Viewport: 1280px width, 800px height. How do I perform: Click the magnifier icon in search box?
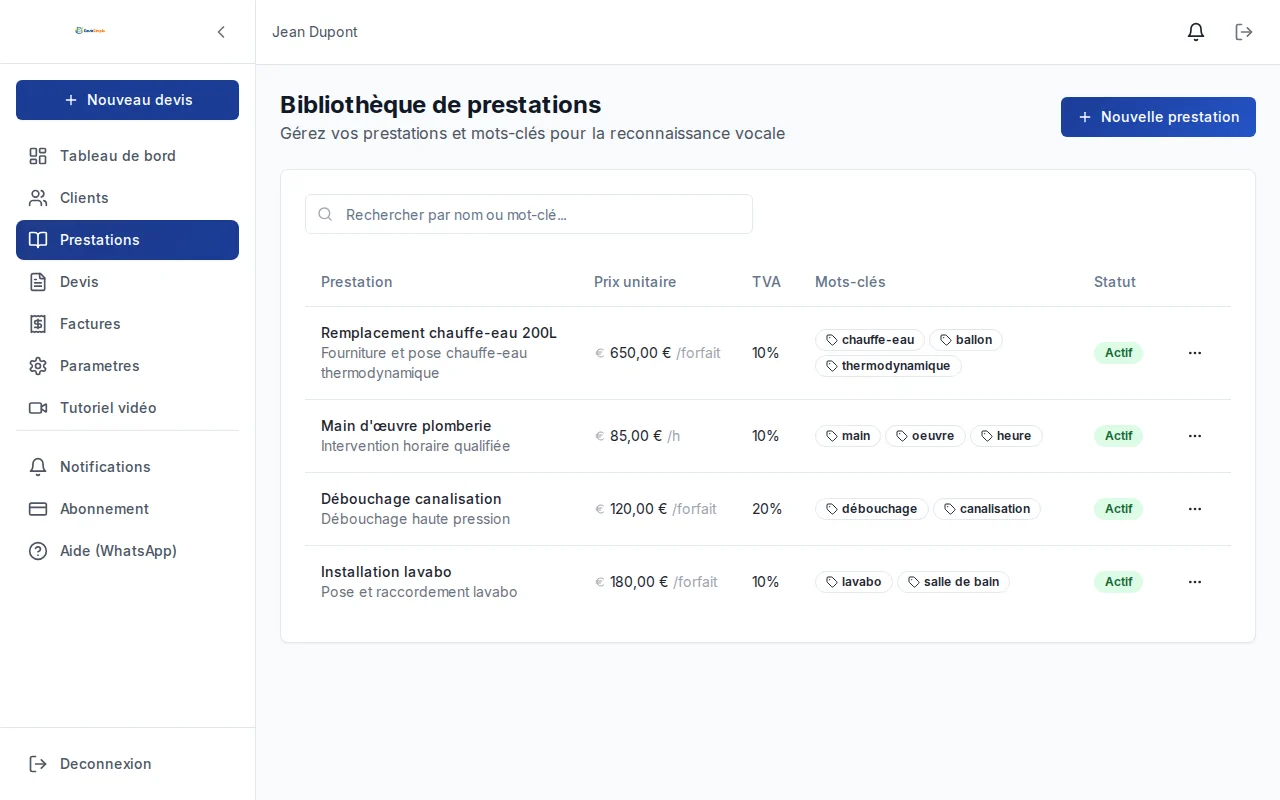pos(325,214)
